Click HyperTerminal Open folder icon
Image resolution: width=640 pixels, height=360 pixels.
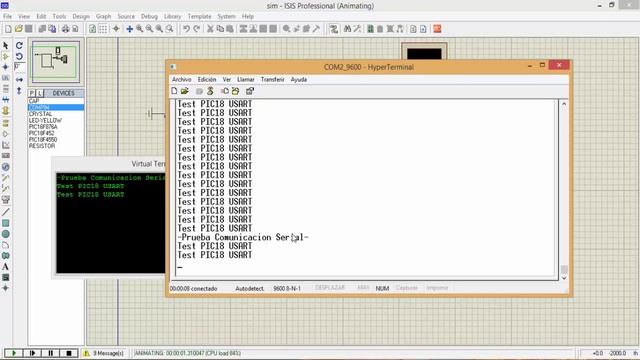(x=184, y=91)
